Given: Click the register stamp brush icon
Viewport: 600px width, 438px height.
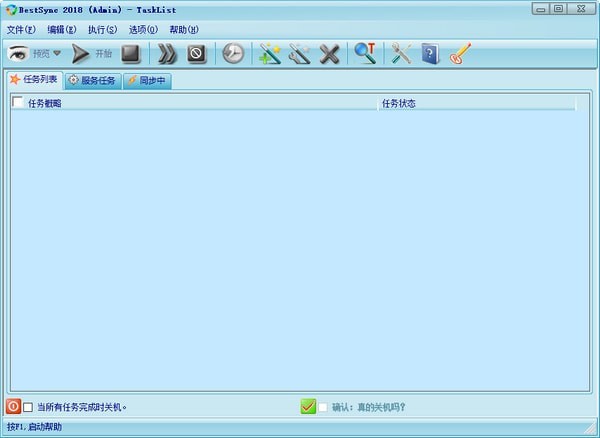Looking at the screenshot, I should tap(460, 54).
